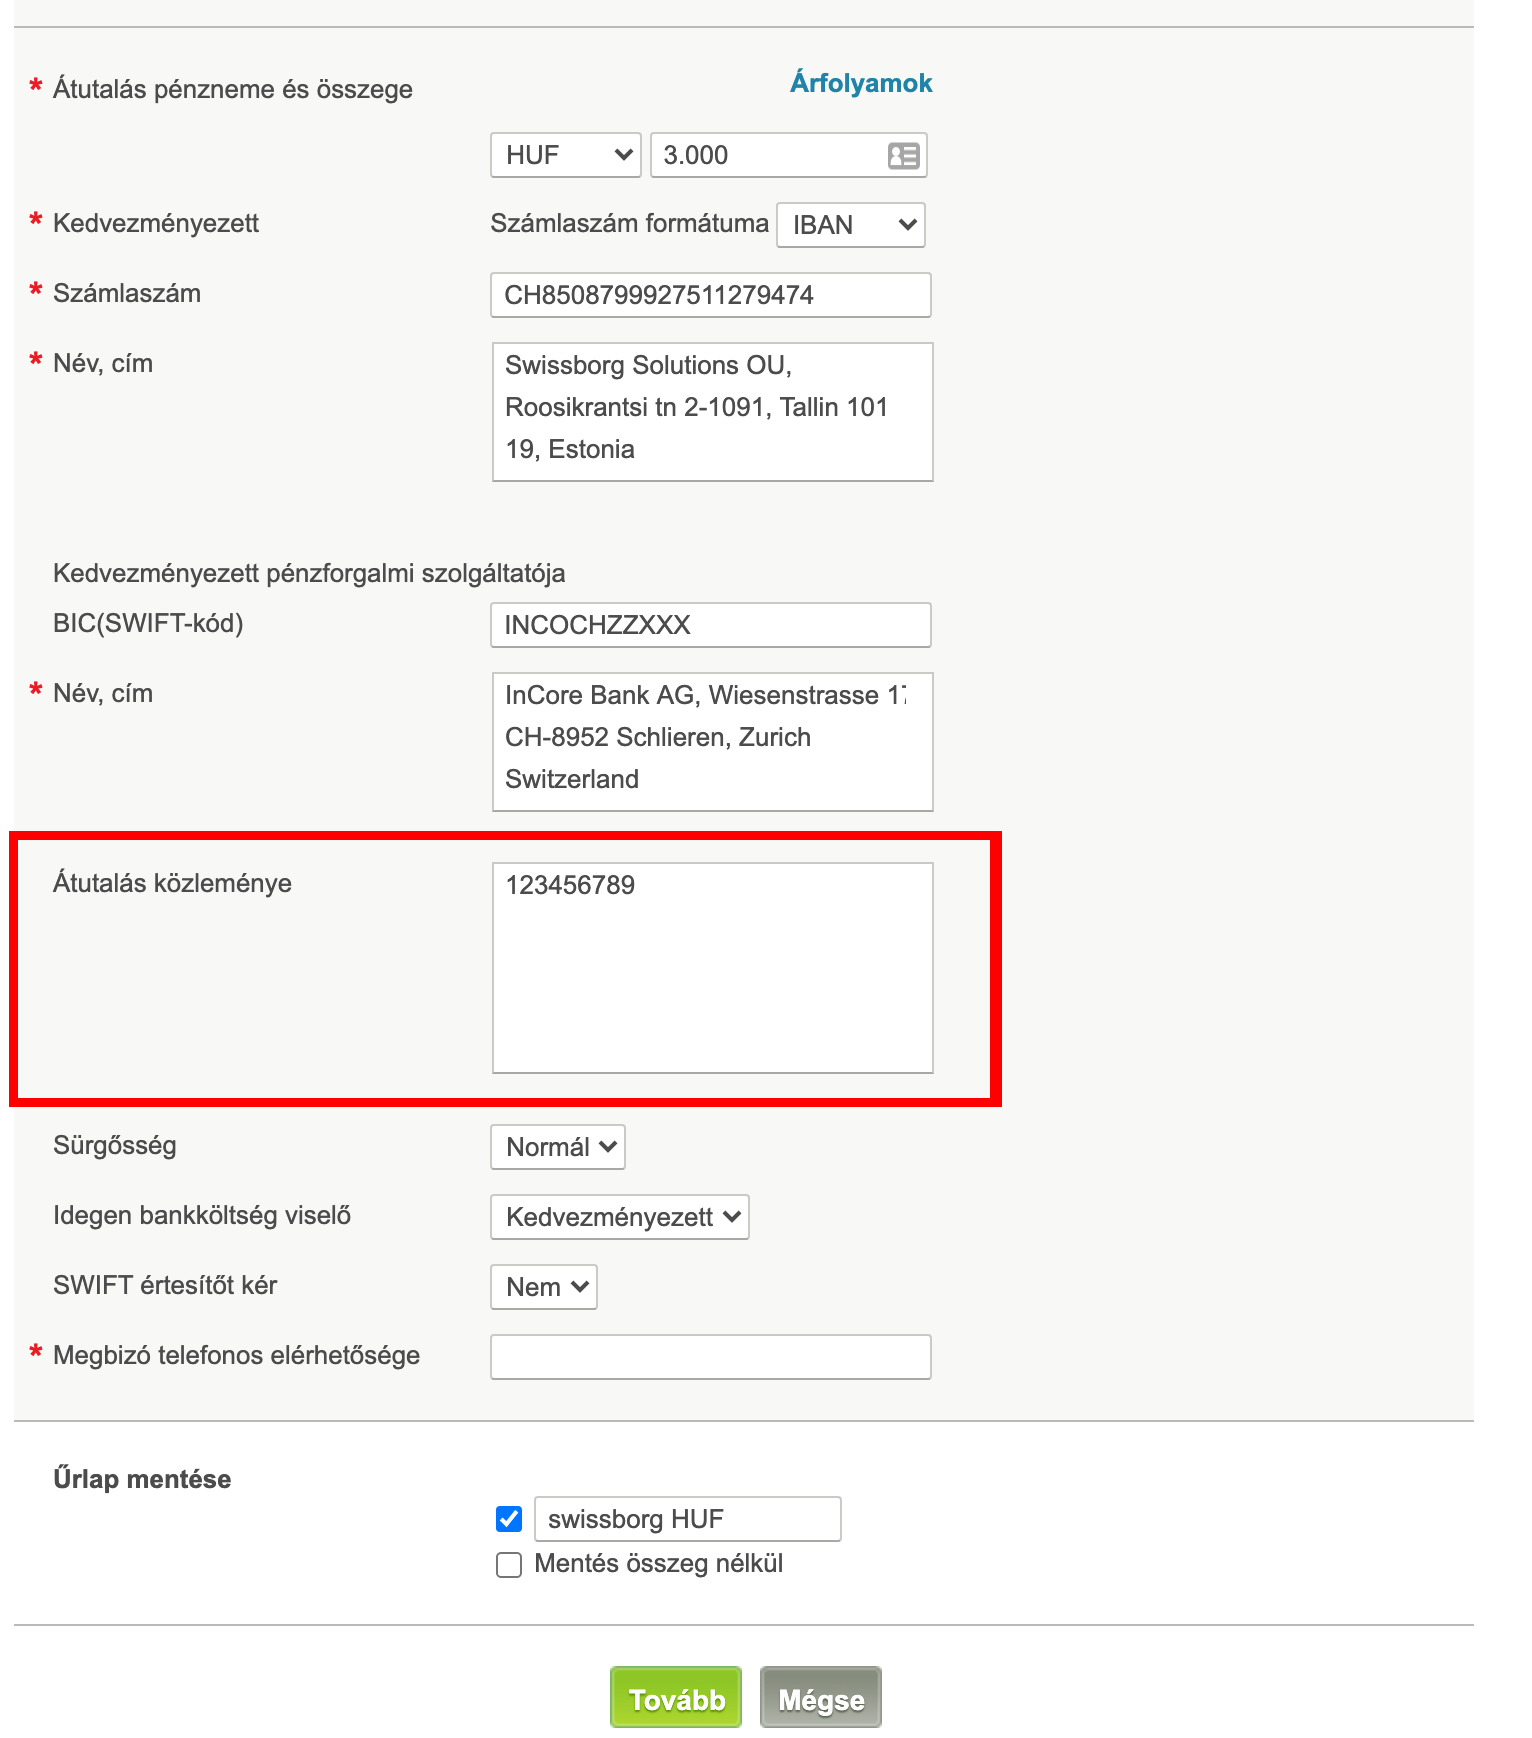The width and height of the screenshot is (1532, 1738).
Task: Open the HUF currency dropdown
Action: click(565, 156)
